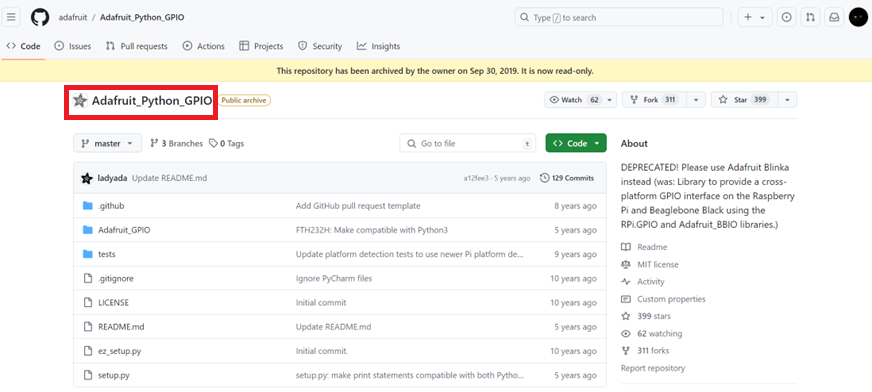The image size is (872, 392).
Task: Click the adafruit star avatar beside repo title
Action: tap(80, 101)
